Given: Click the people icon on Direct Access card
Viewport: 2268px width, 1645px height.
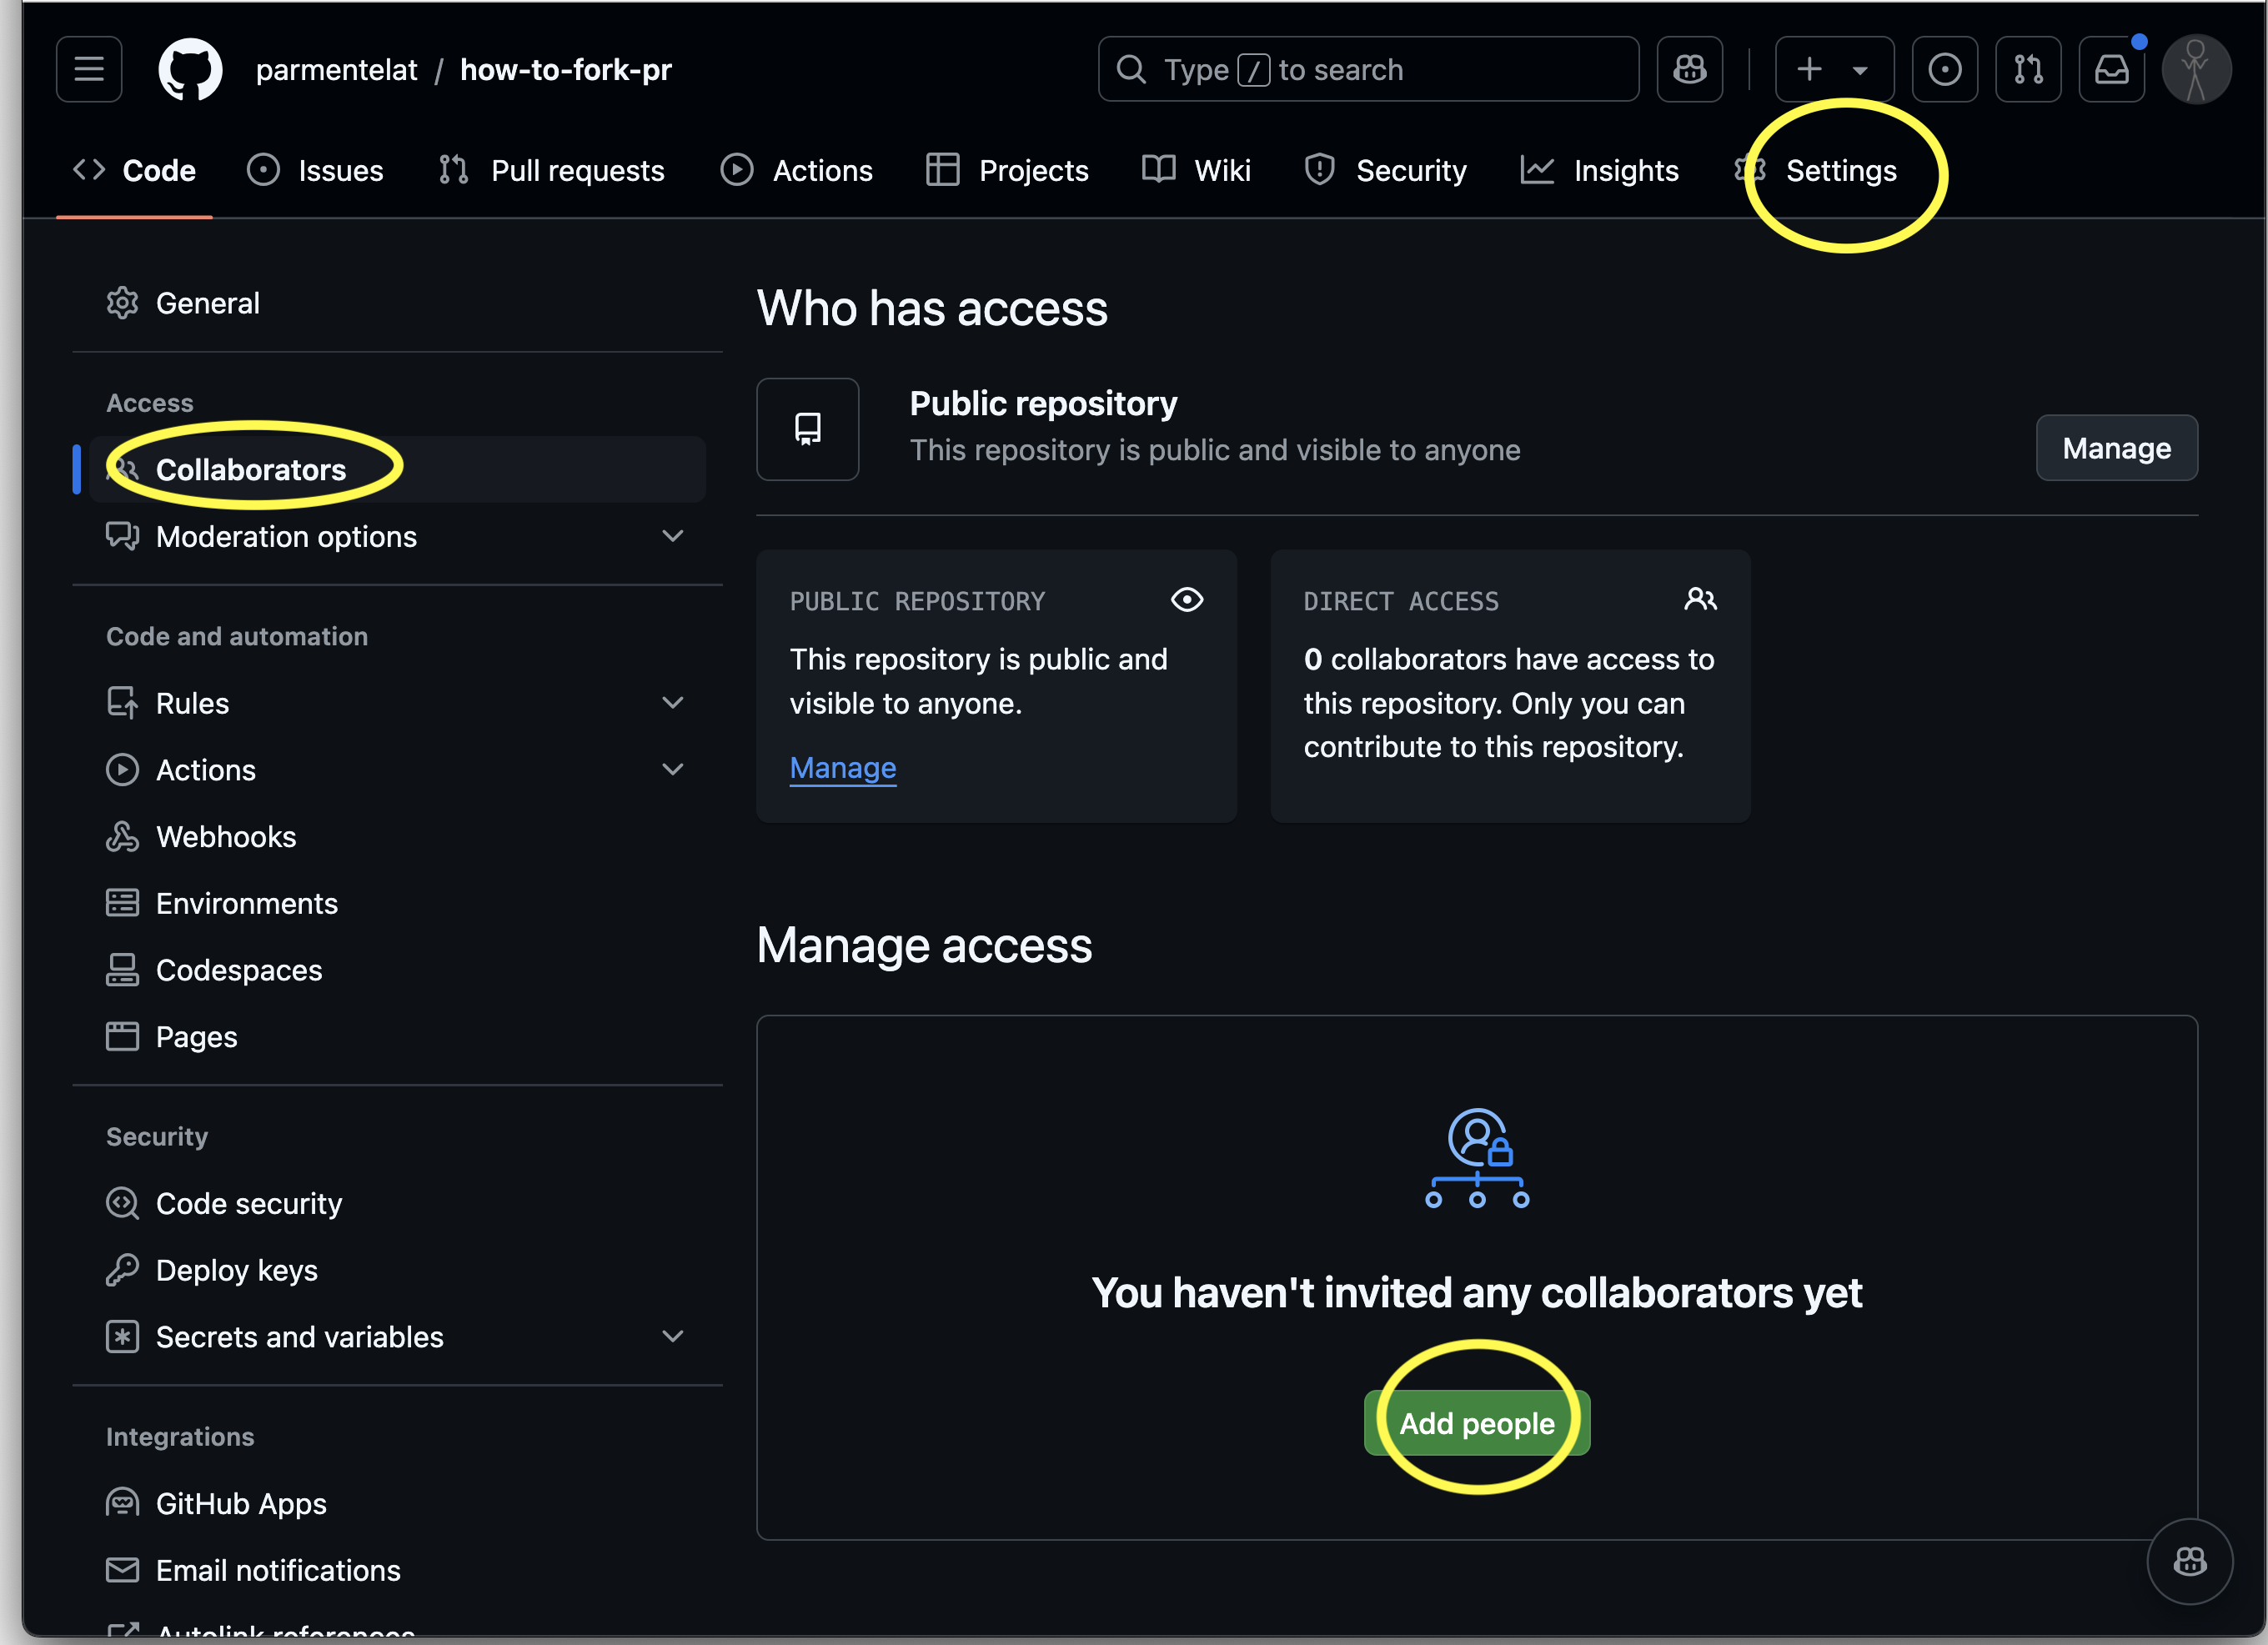Looking at the screenshot, I should tap(1700, 600).
